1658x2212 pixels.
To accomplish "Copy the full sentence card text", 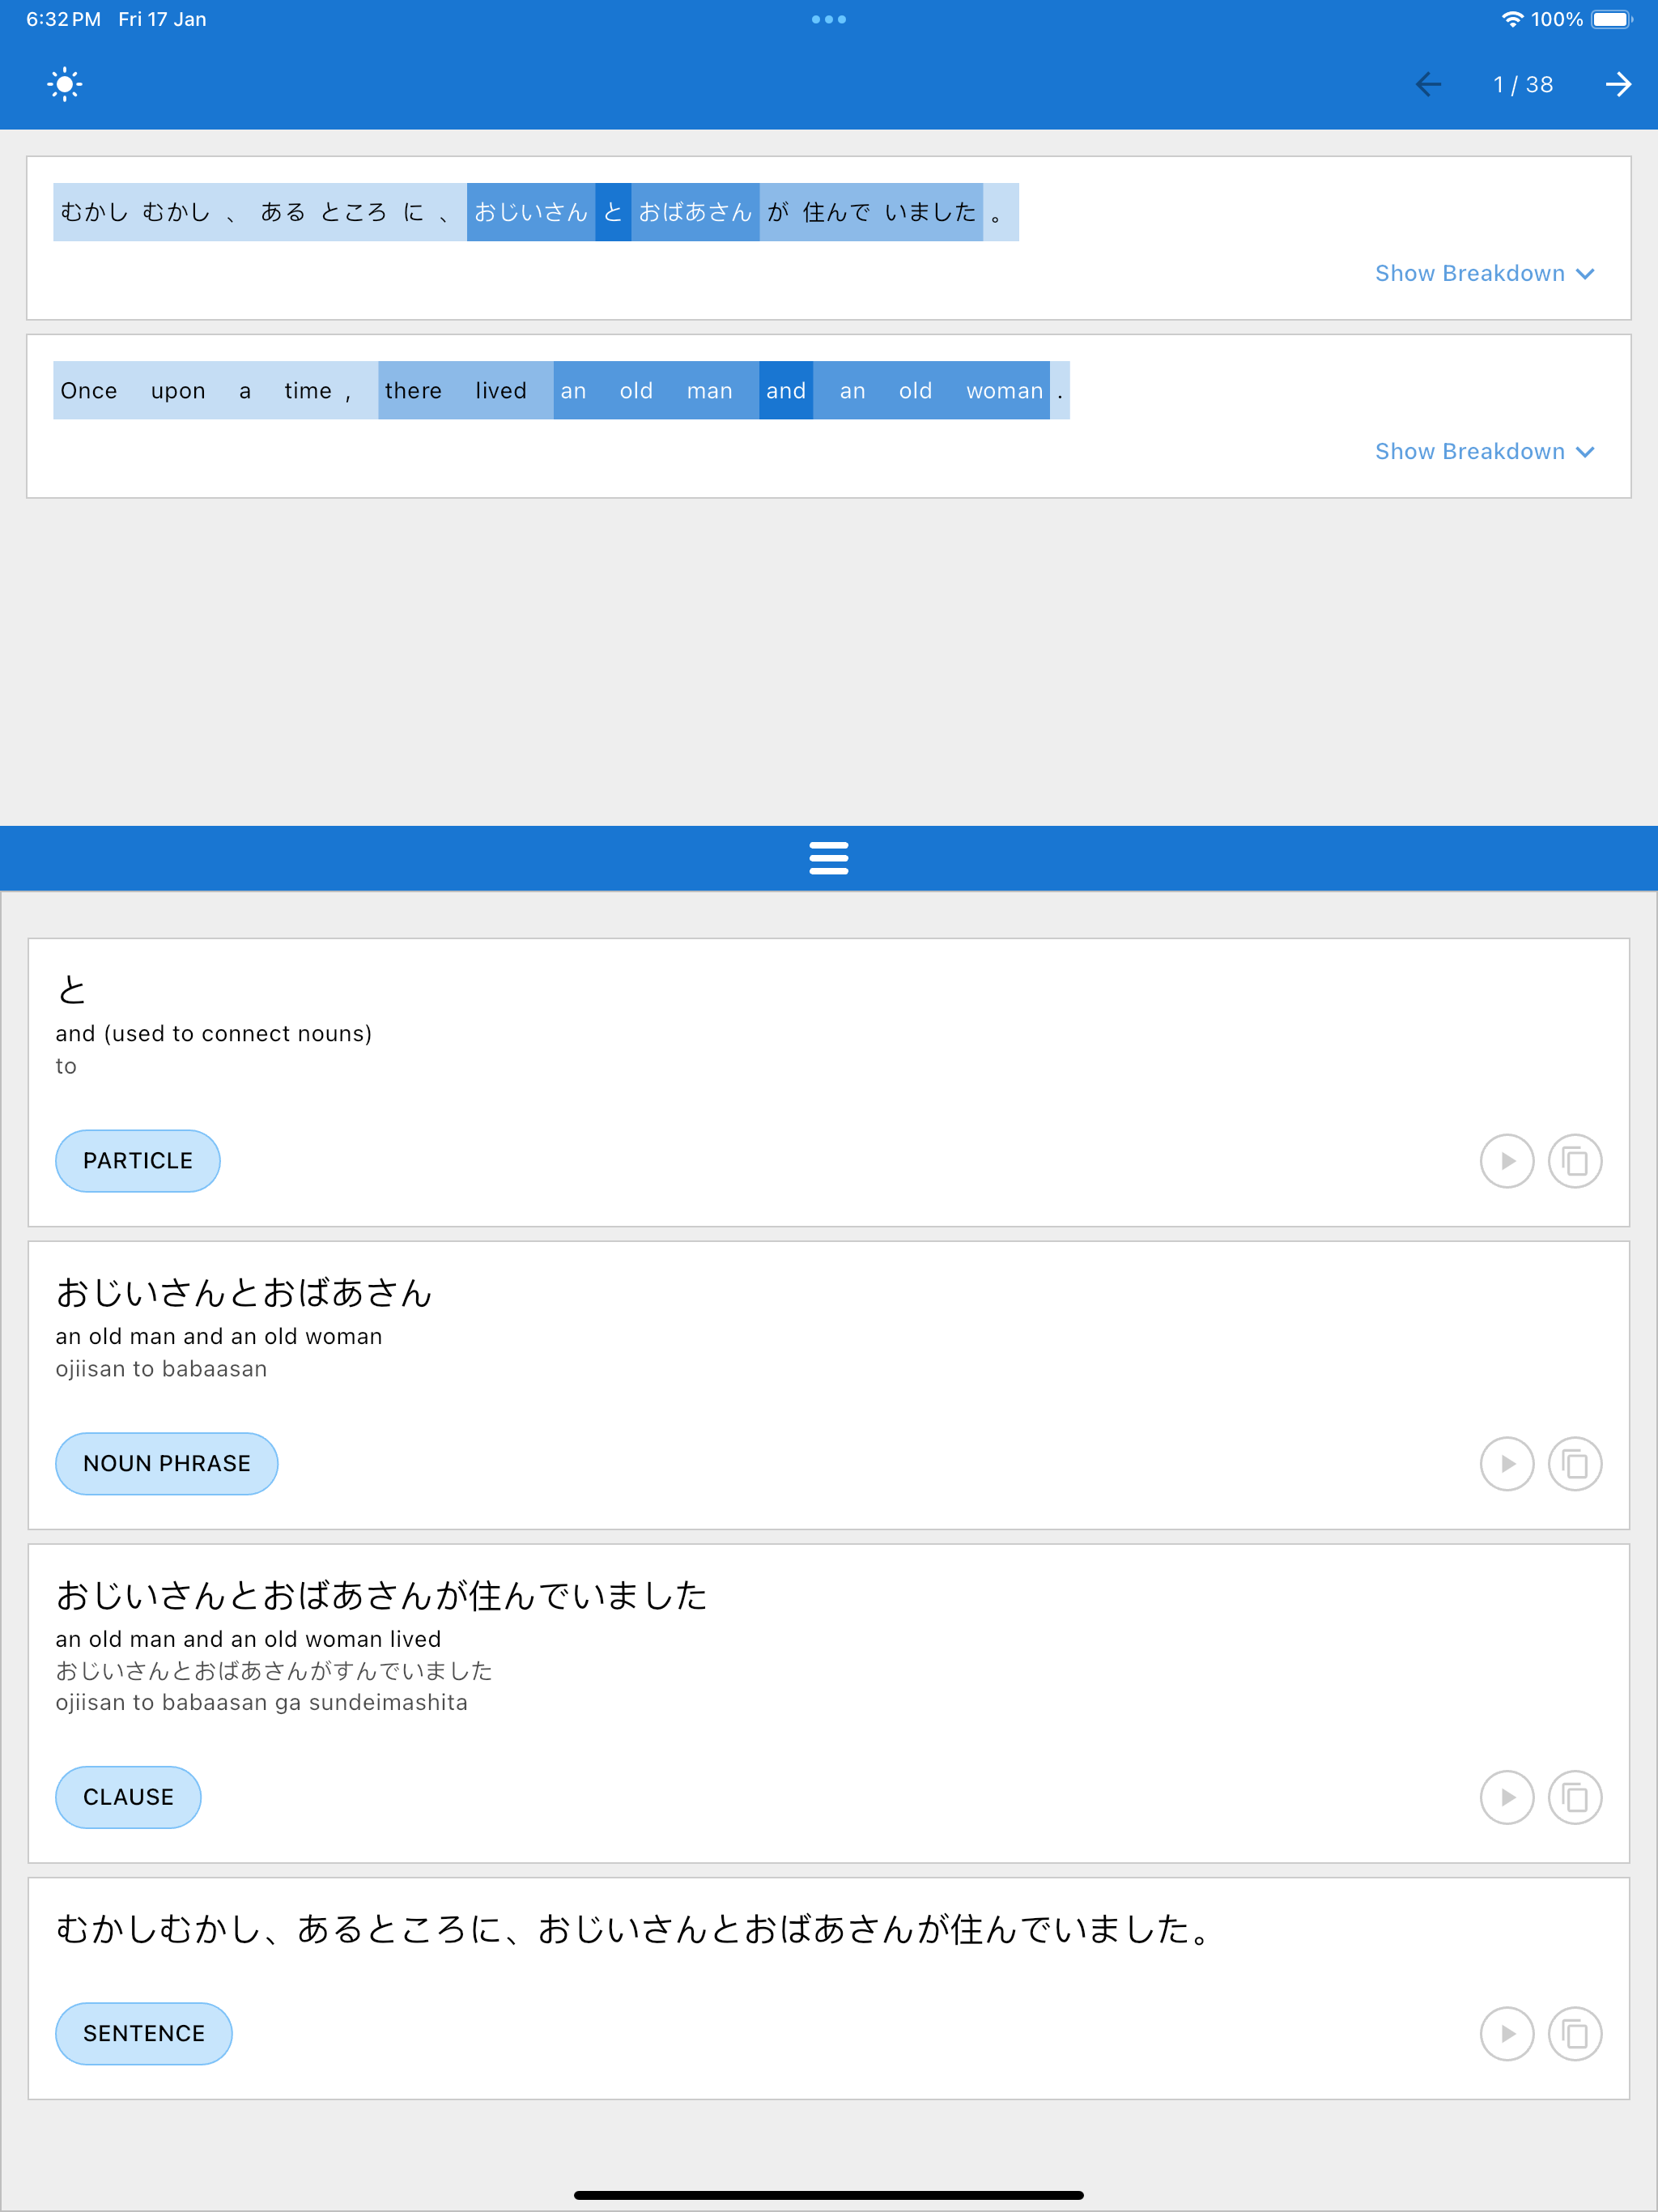I will (x=1574, y=2033).
